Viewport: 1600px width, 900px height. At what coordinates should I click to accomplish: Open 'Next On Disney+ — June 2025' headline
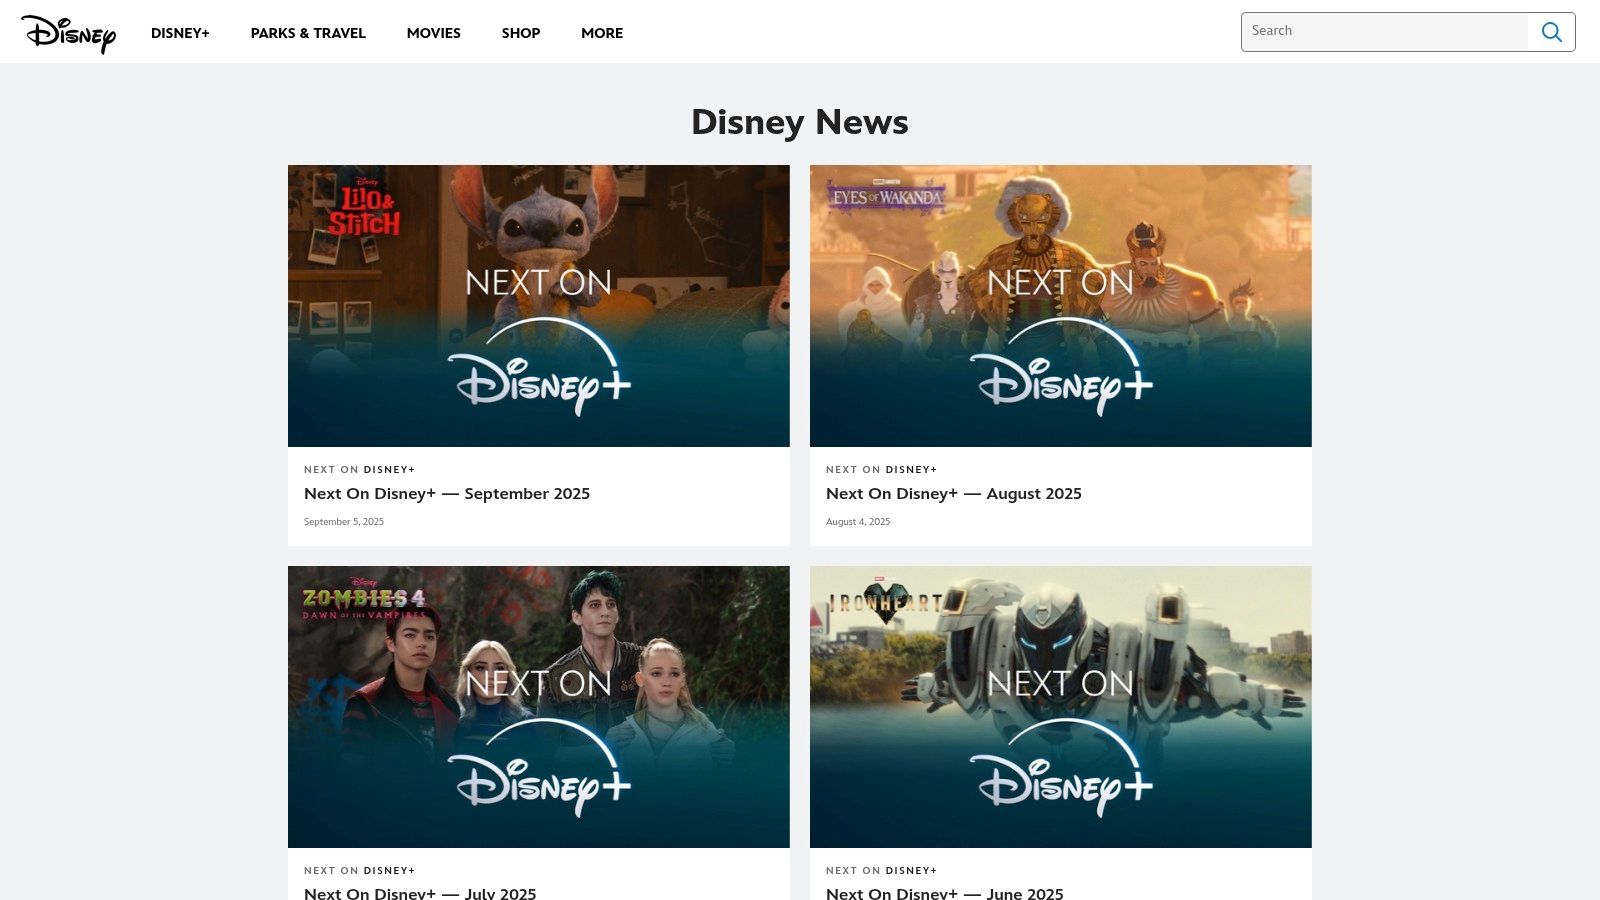pos(945,893)
